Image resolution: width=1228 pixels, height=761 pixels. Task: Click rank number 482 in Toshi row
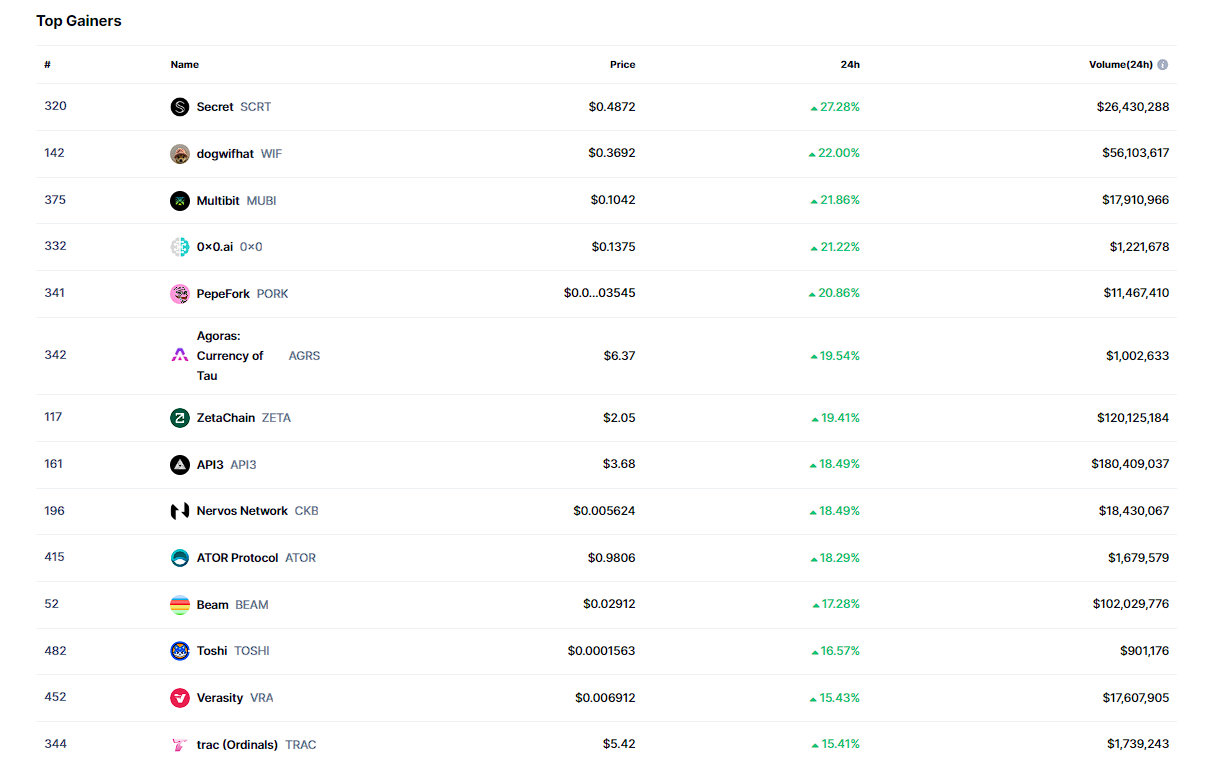[x=55, y=651]
